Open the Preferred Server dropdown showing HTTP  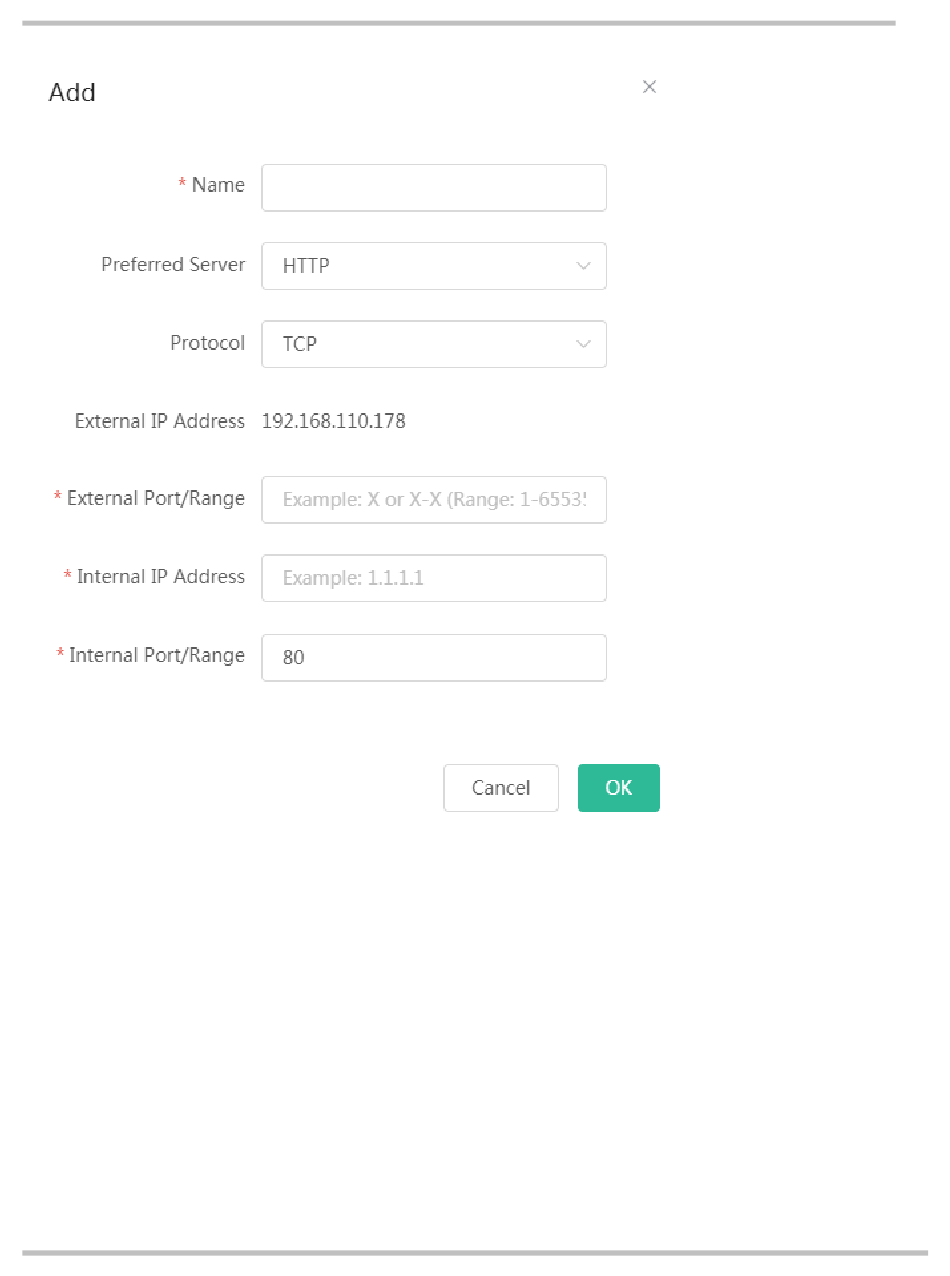[x=434, y=266]
